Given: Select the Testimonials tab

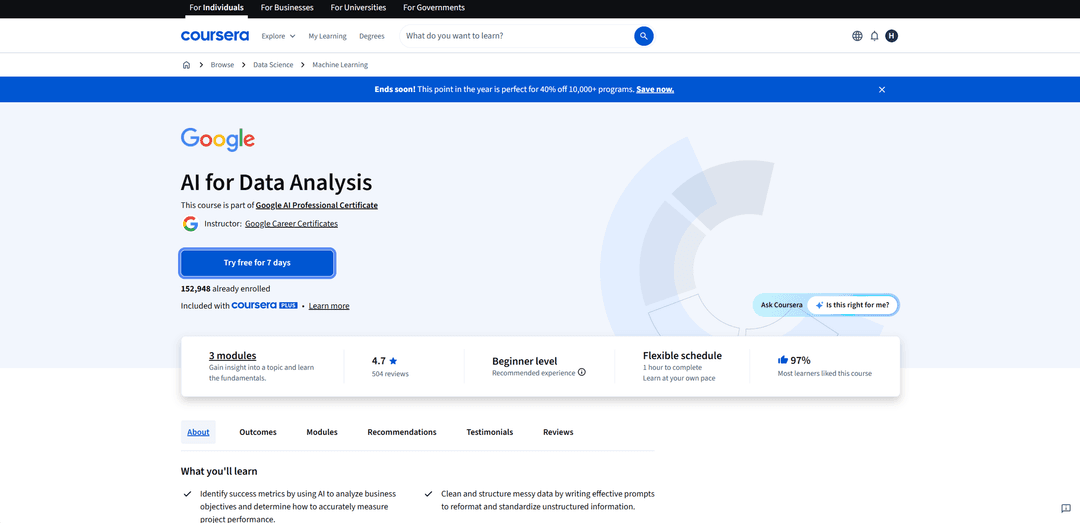Looking at the screenshot, I should [490, 432].
